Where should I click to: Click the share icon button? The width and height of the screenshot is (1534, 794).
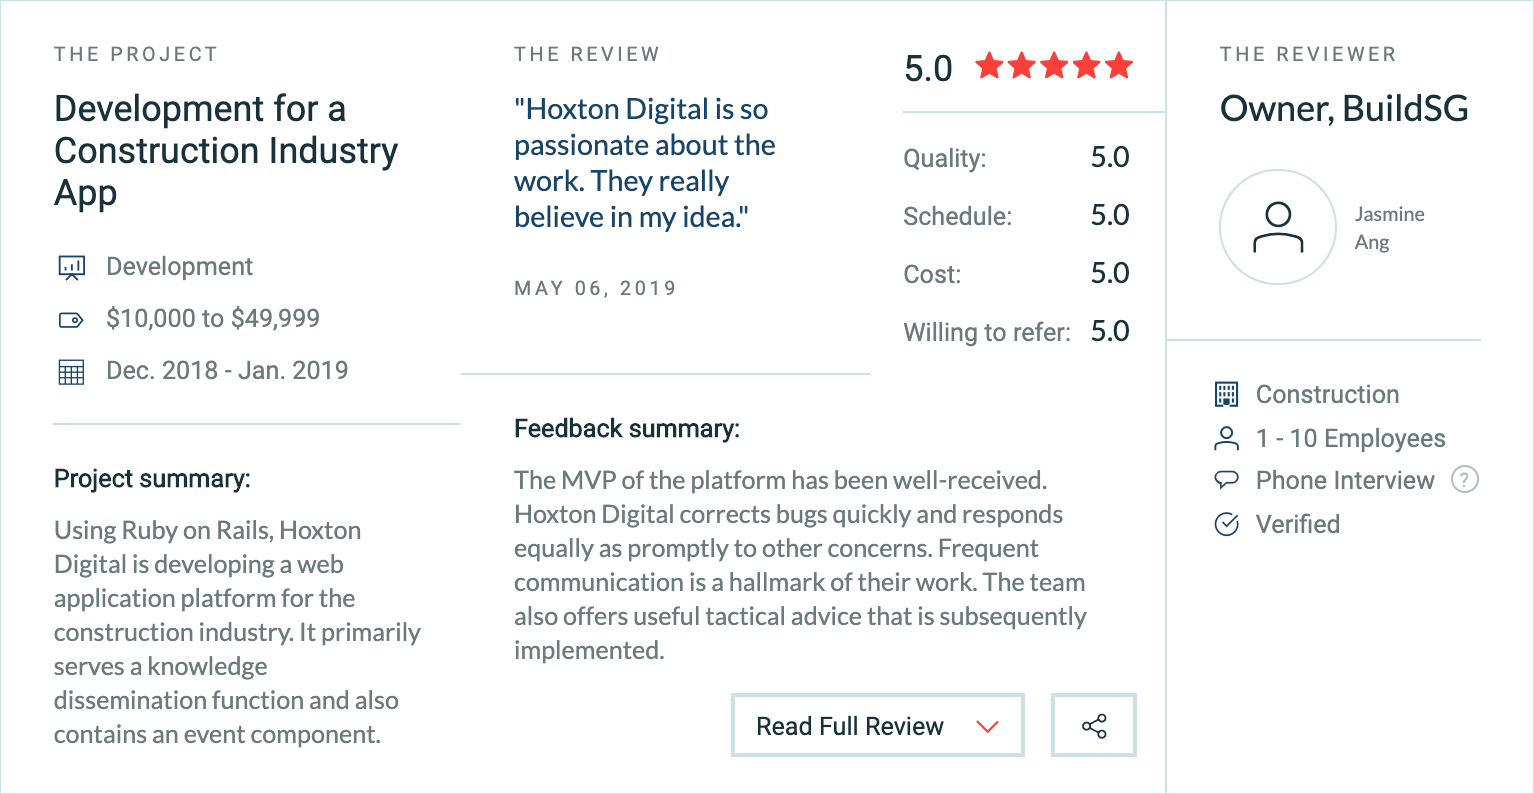pyautogui.click(x=1094, y=725)
